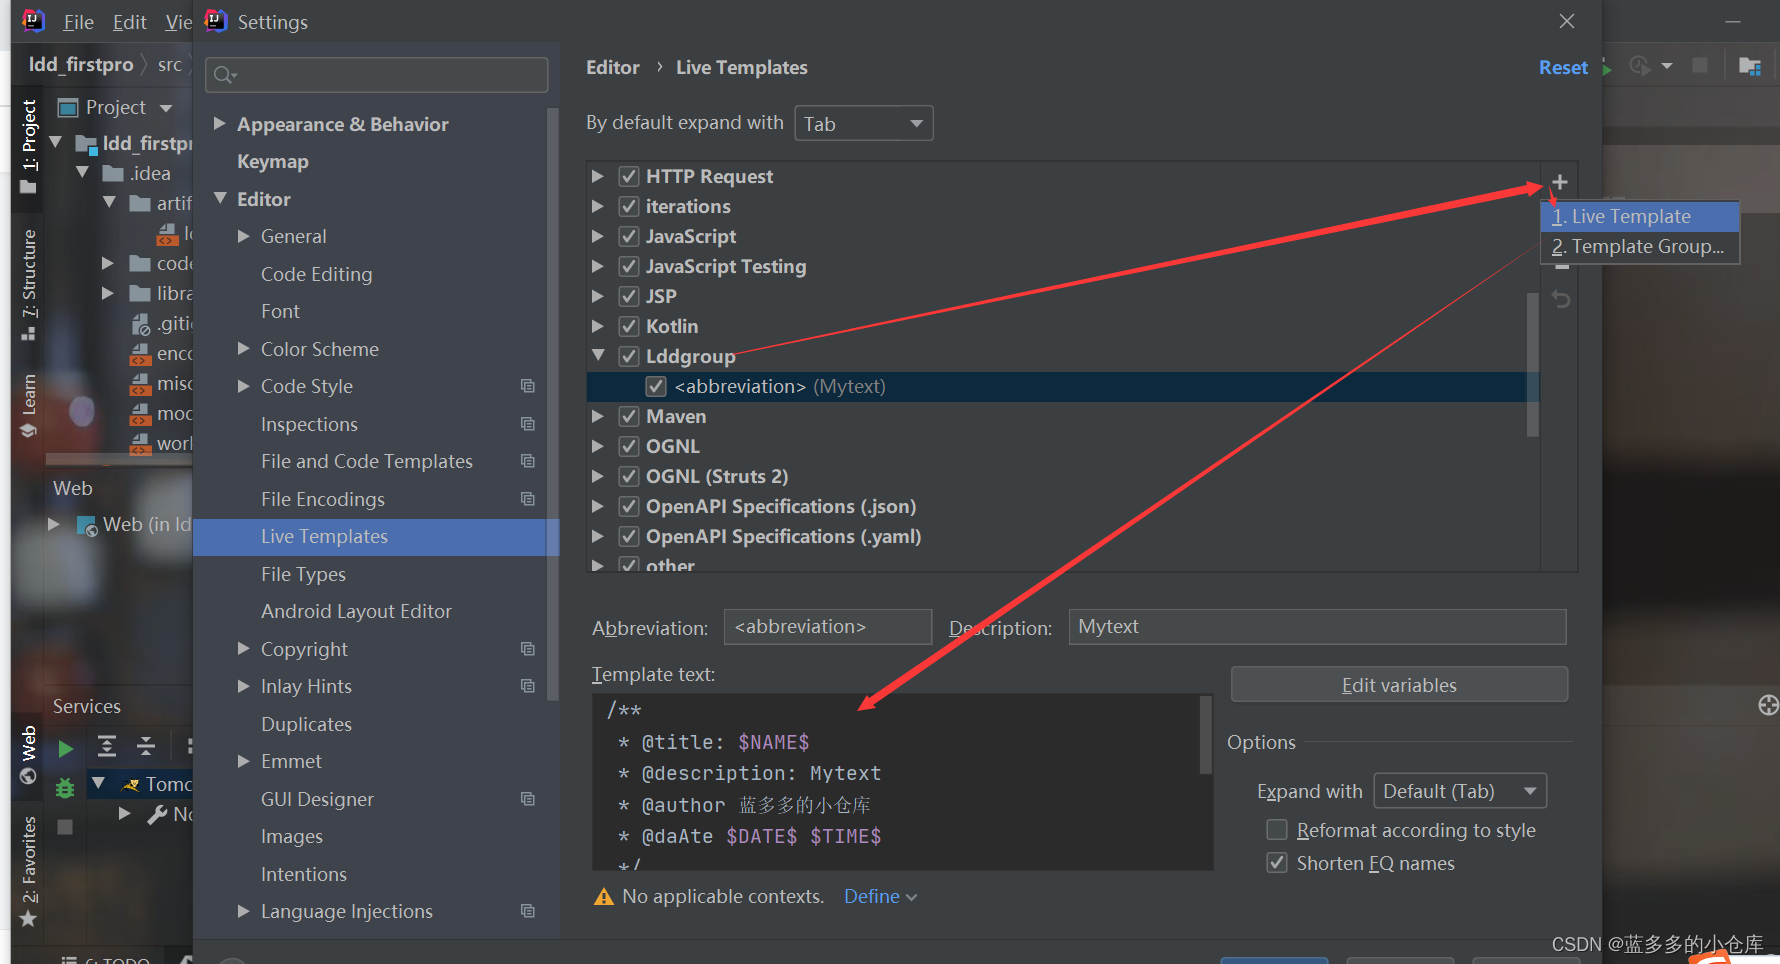
Task: Click the Expand All icon in Services toolbar
Action: click(x=108, y=747)
